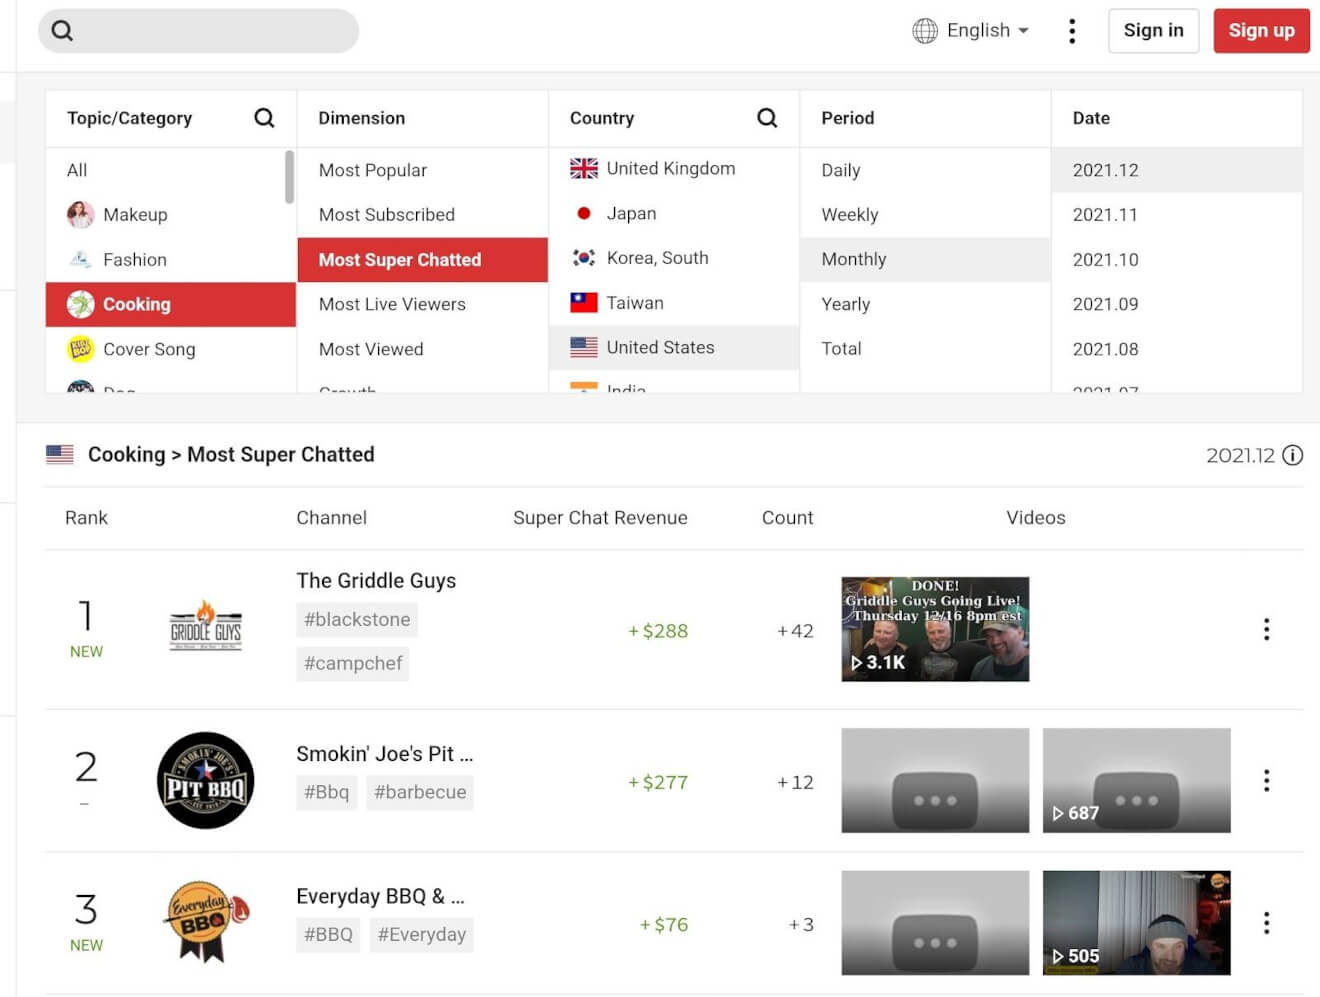Open Smokin' Joe's video with 687 views
Screen dimensions: 1320x997
(1136, 780)
